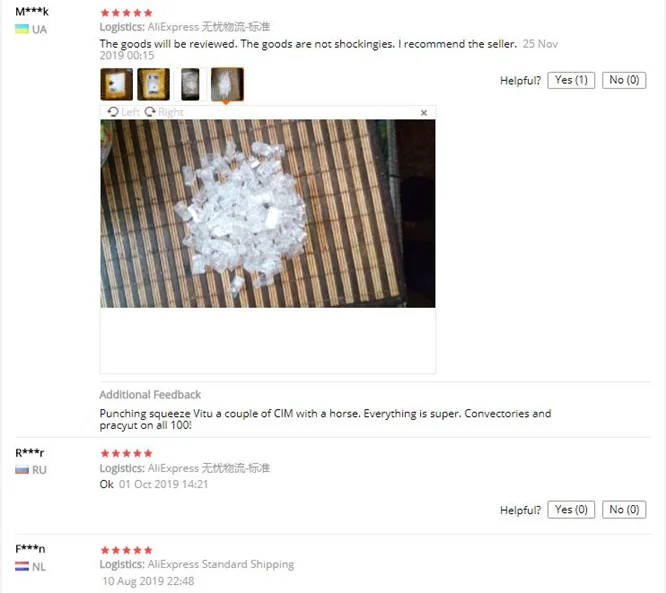Click the Additional Feedback heading
Screen dimensions: 666x593
point(150,395)
